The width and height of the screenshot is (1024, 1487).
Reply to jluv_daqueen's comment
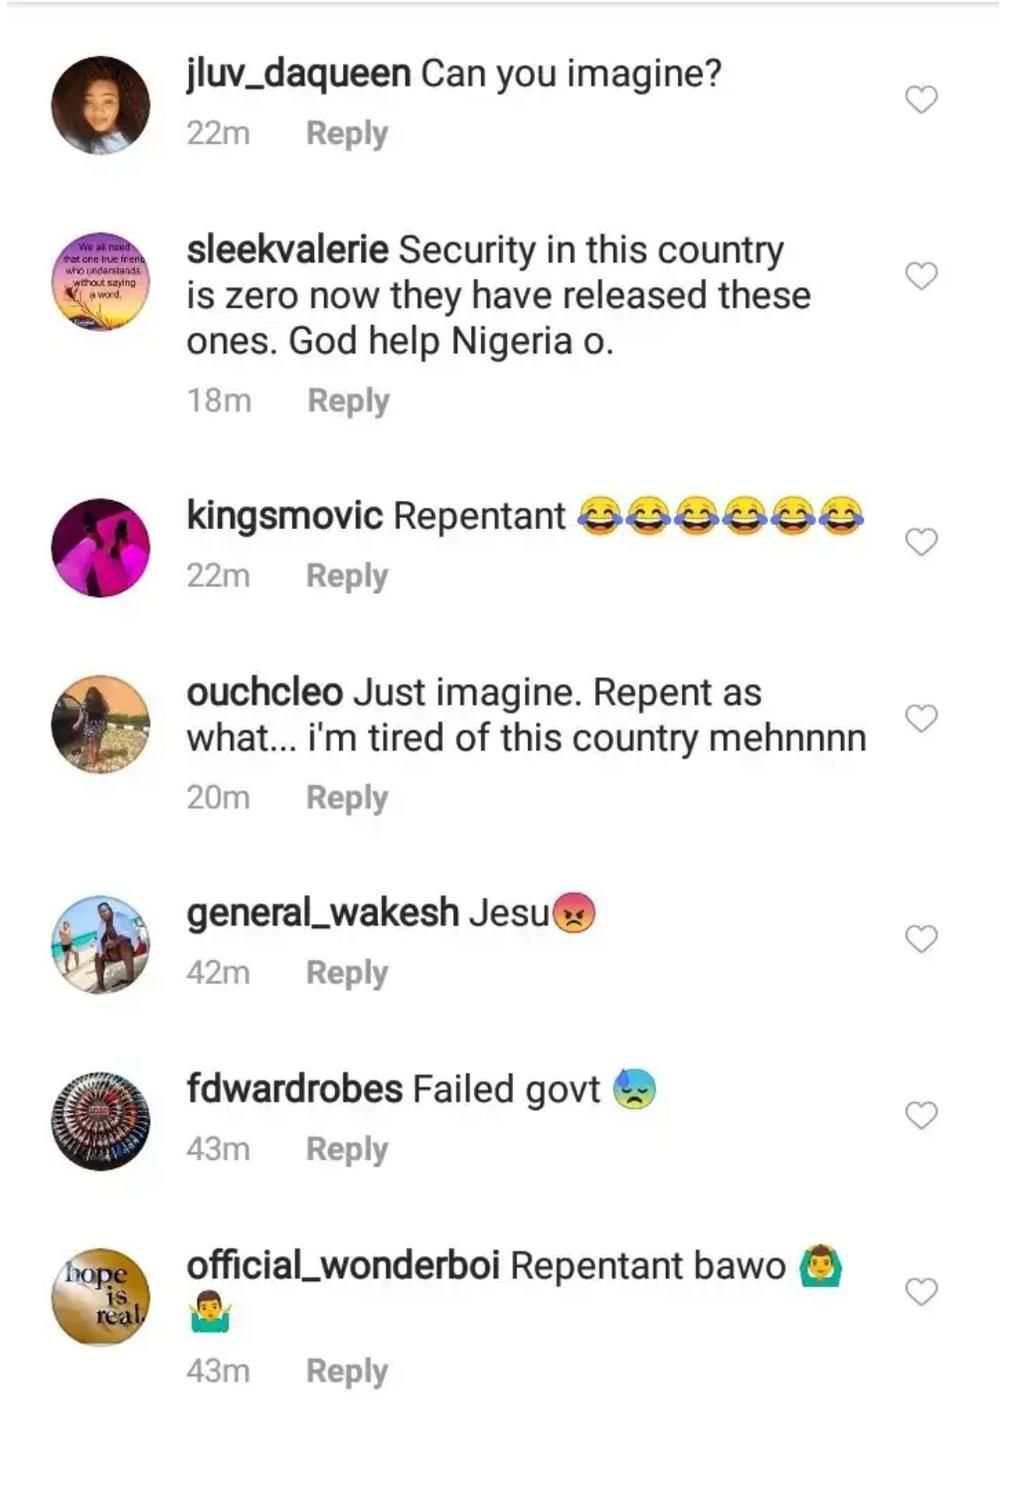[x=345, y=131]
